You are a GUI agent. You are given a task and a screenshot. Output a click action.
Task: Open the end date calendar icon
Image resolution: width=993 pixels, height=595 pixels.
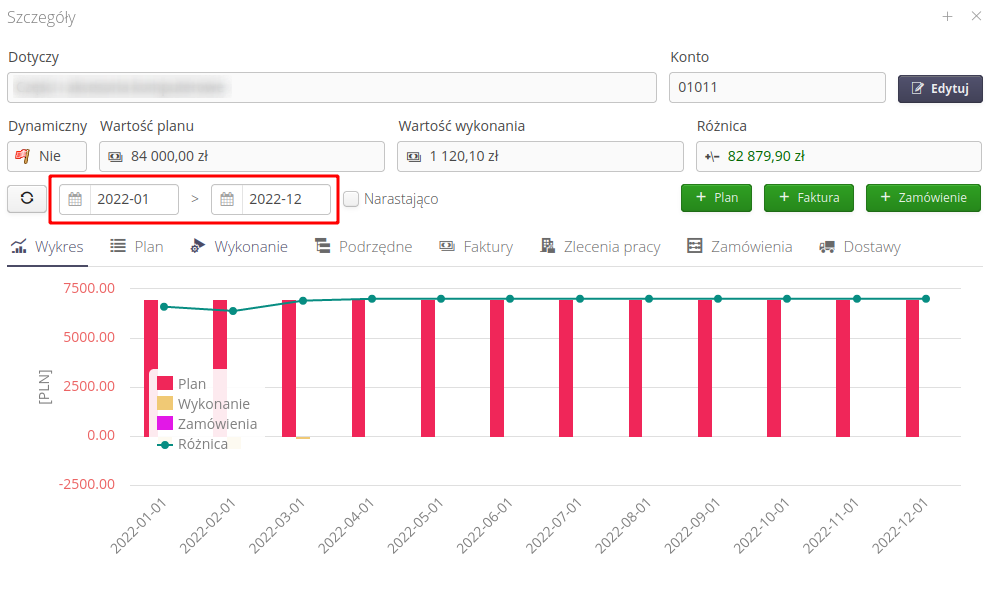pyautogui.click(x=227, y=199)
